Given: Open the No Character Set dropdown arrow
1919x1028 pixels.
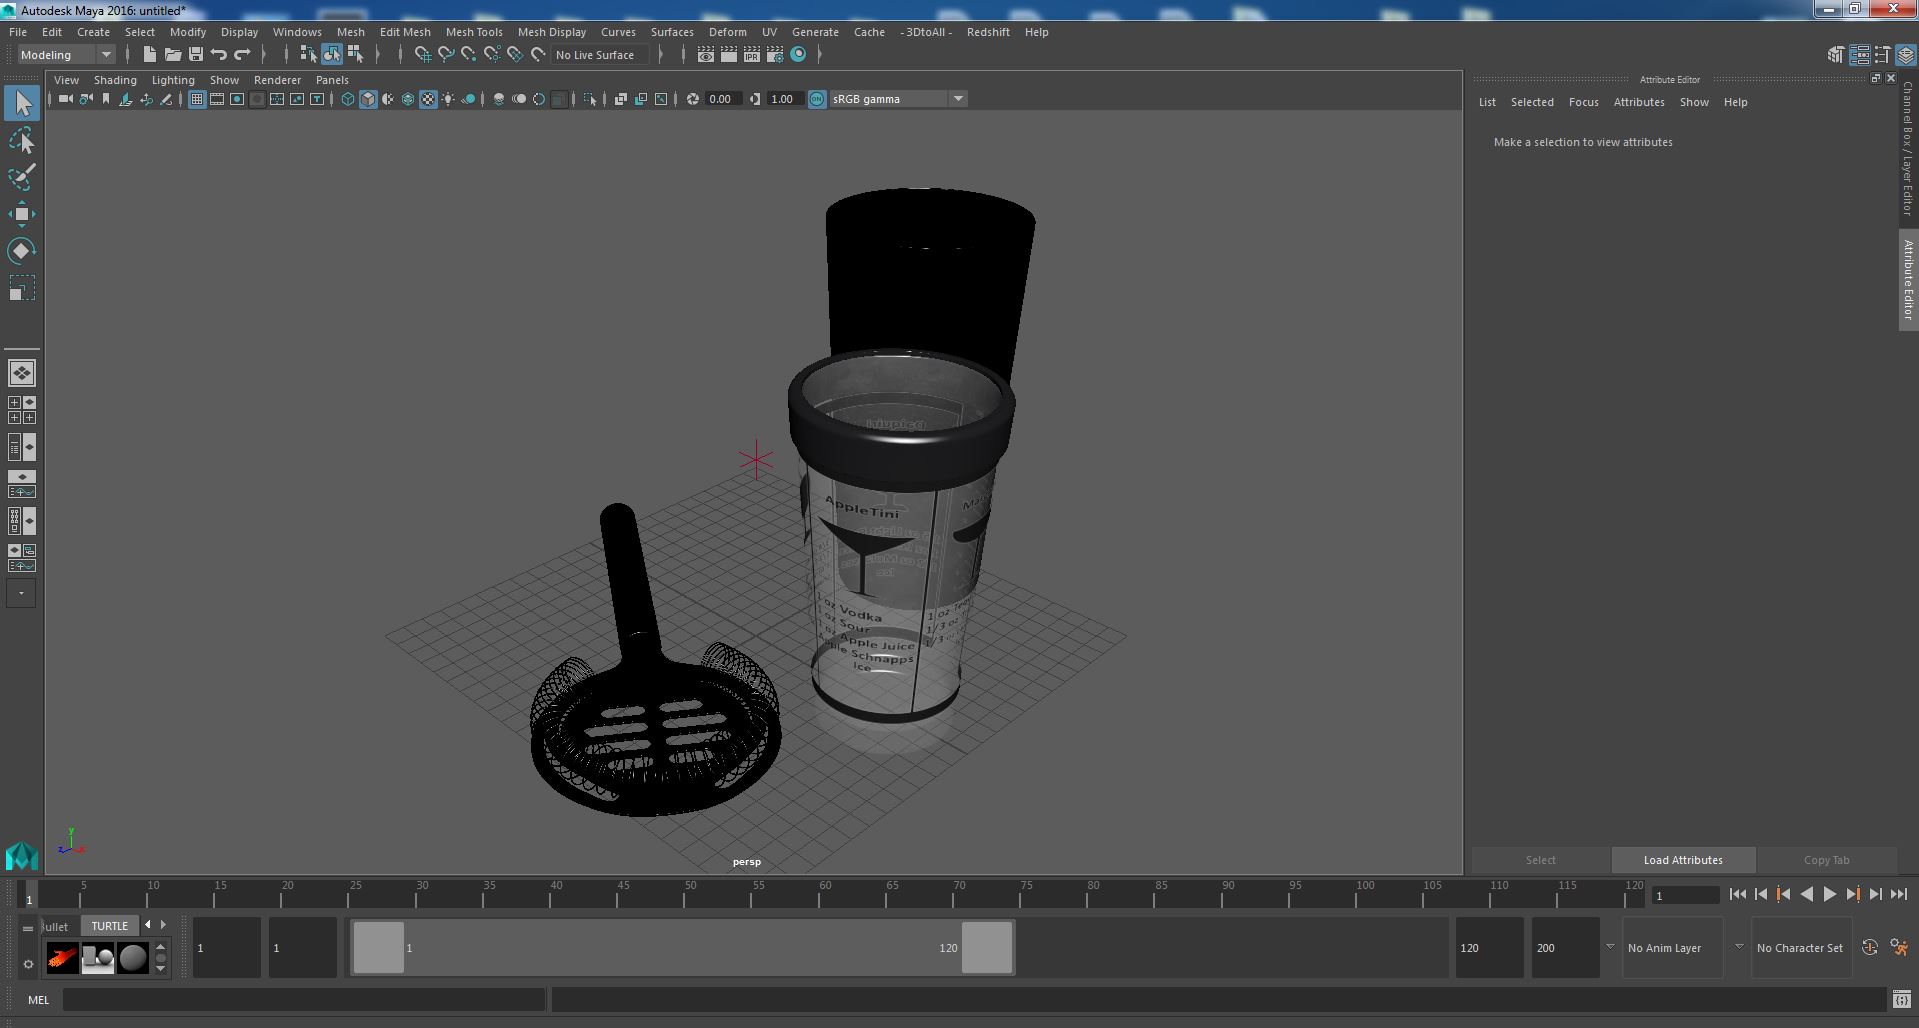Looking at the screenshot, I should 1739,947.
